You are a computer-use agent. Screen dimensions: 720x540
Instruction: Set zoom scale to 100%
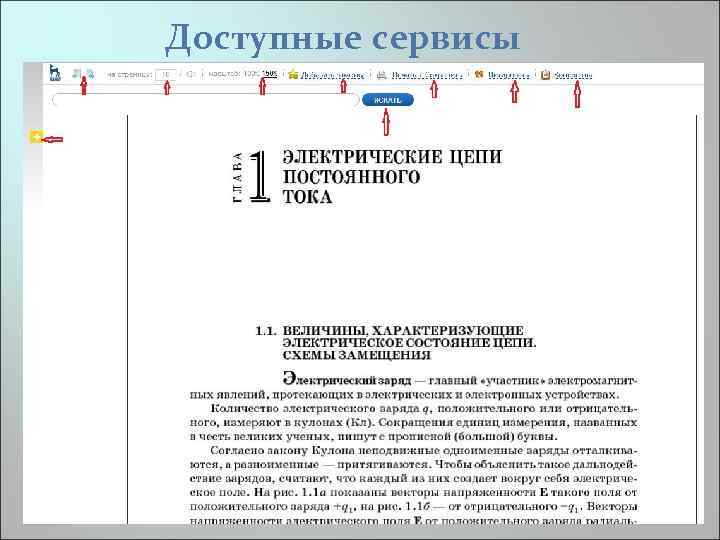click(x=251, y=73)
